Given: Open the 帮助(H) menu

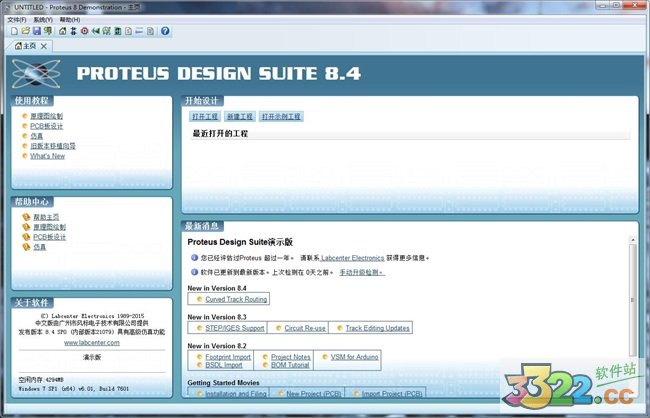Looking at the screenshot, I should 70,19.
